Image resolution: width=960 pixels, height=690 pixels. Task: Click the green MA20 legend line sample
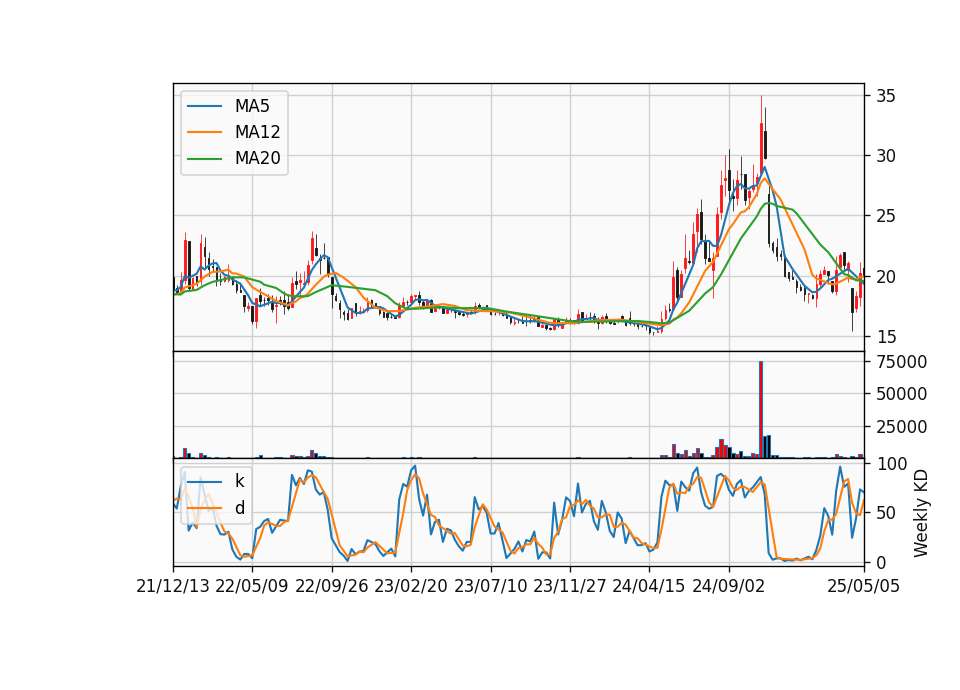pos(204,158)
